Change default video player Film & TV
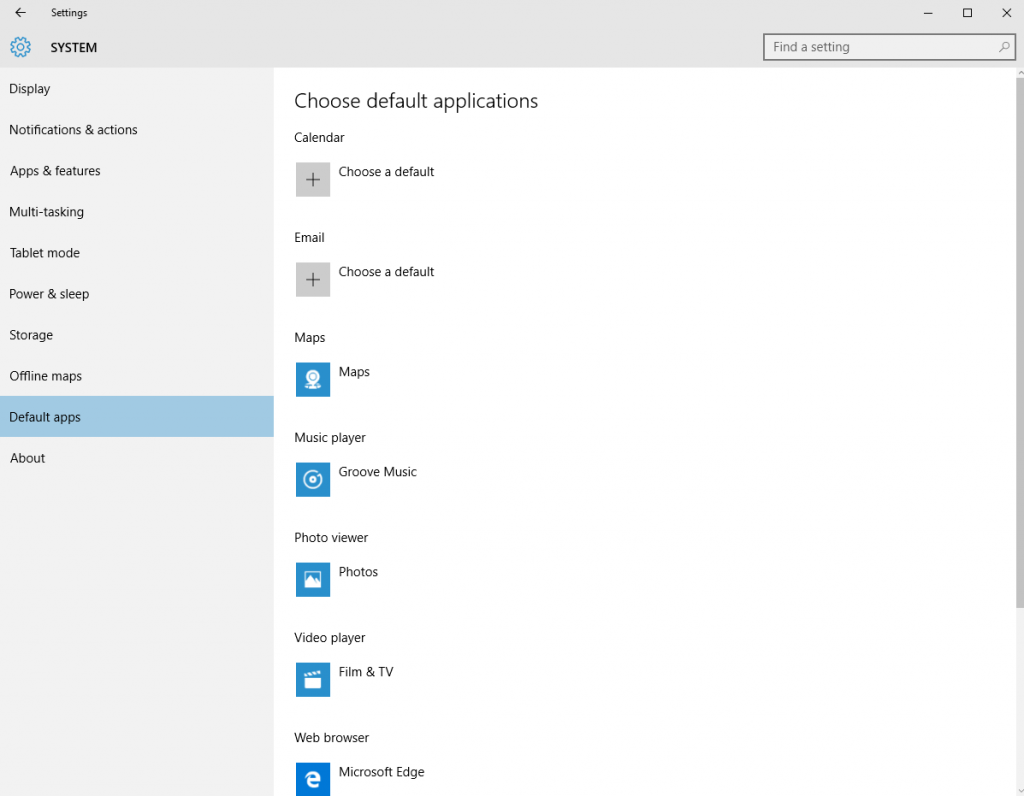Screen dimensions: 1024x796 [366, 672]
